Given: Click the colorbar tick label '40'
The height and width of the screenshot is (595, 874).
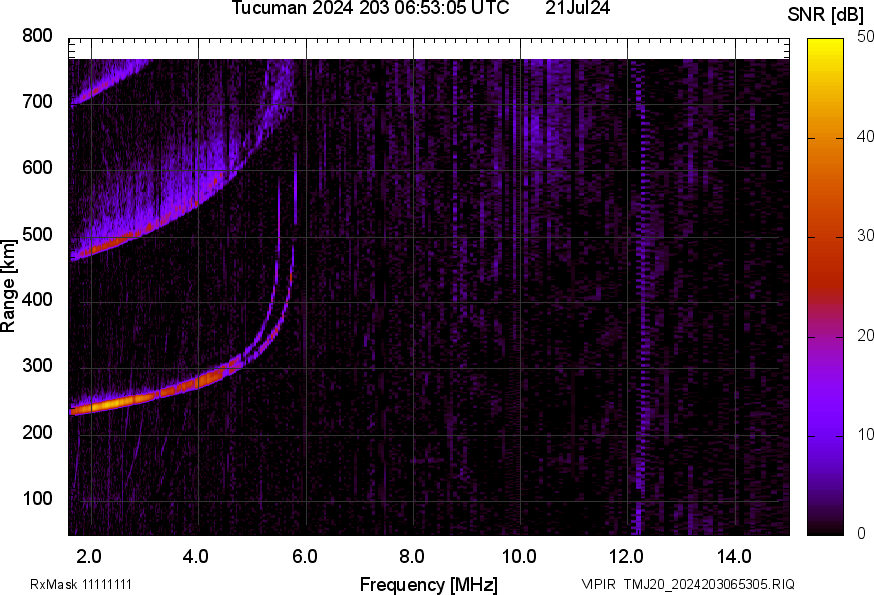Looking at the screenshot, I should [865, 136].
